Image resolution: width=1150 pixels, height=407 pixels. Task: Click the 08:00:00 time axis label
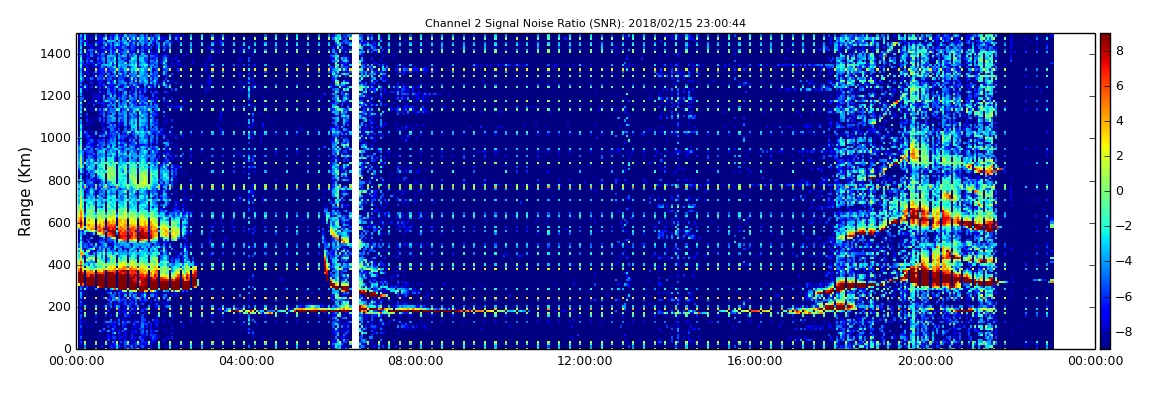click(x=415, y=361)
